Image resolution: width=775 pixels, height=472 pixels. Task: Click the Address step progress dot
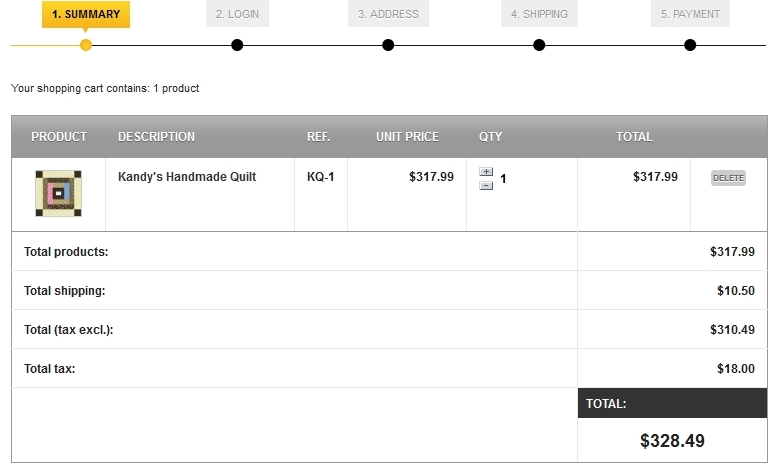pos(388,45)
